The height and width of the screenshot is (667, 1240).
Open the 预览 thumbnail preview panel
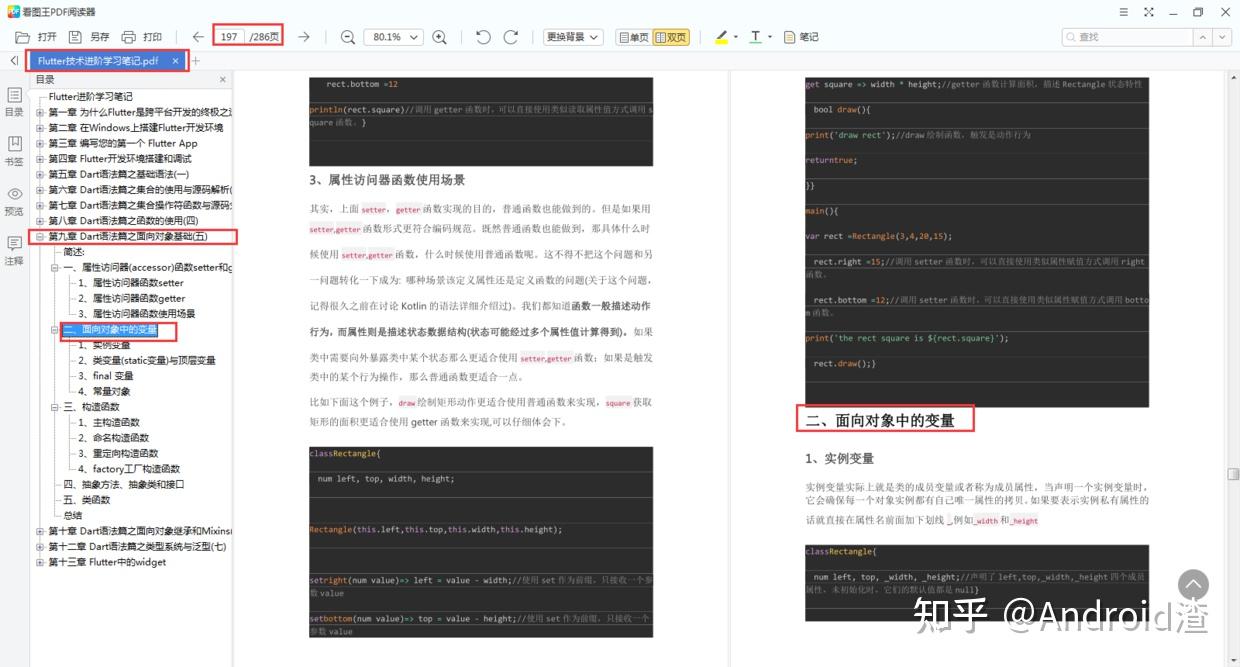pyautogui.click(x=14, y=201)
